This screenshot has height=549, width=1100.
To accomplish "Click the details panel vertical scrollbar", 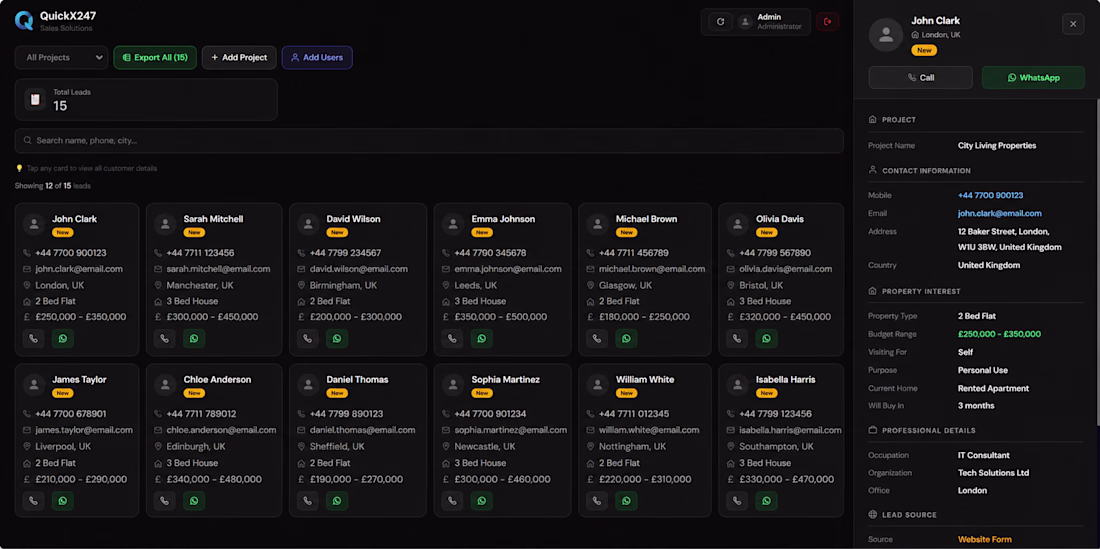I will (x=1097, y=261).
